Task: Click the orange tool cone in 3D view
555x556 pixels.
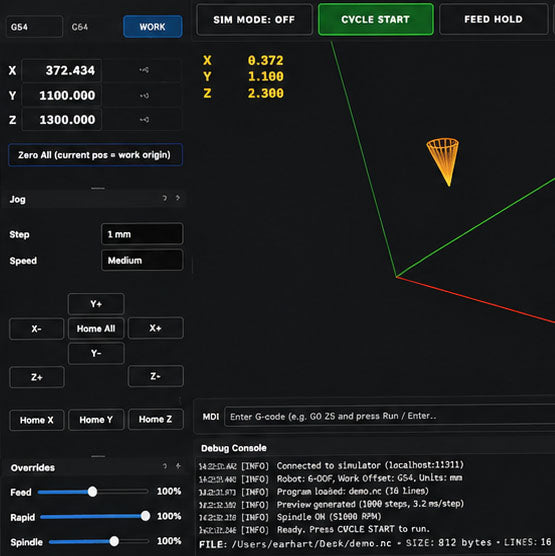Action: [443, 162]
